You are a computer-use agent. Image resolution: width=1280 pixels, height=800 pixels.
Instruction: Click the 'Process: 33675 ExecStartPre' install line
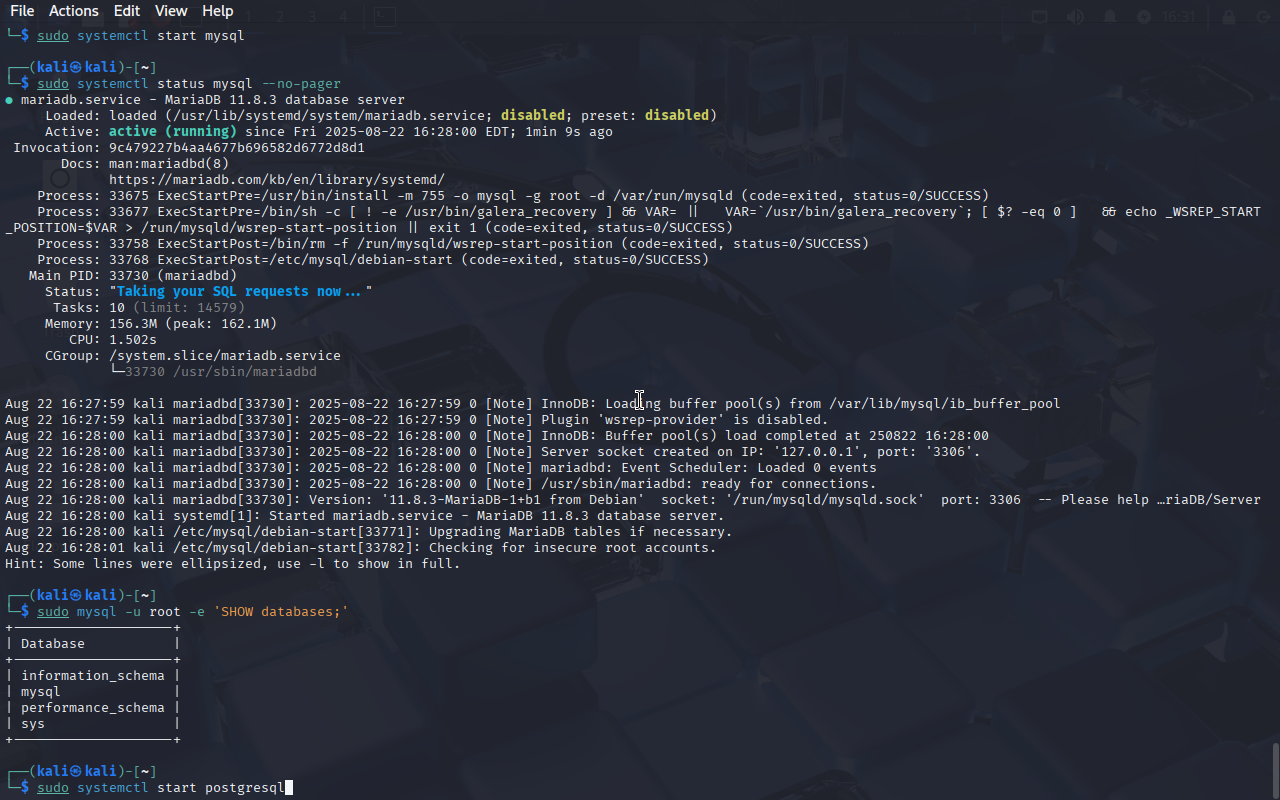513,196
